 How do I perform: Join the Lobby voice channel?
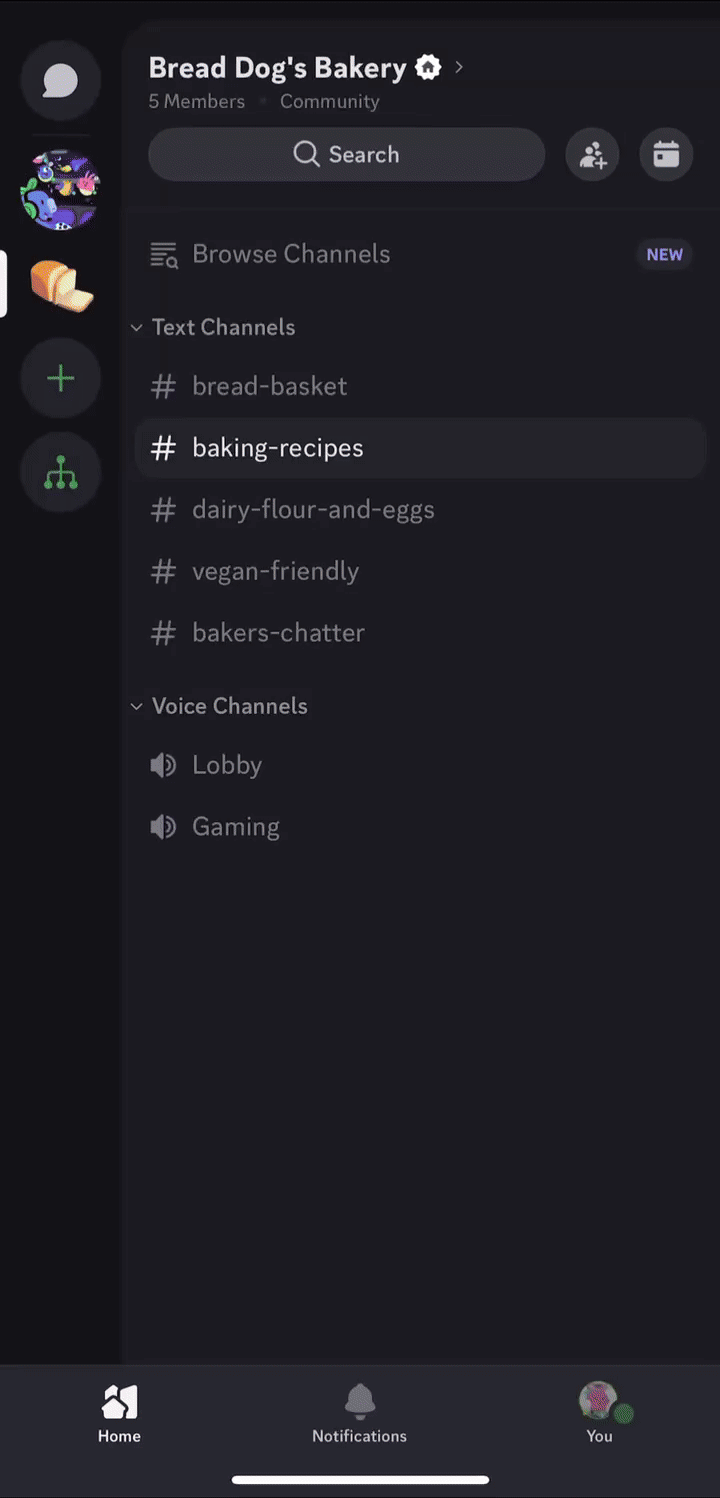pos(226,765)
